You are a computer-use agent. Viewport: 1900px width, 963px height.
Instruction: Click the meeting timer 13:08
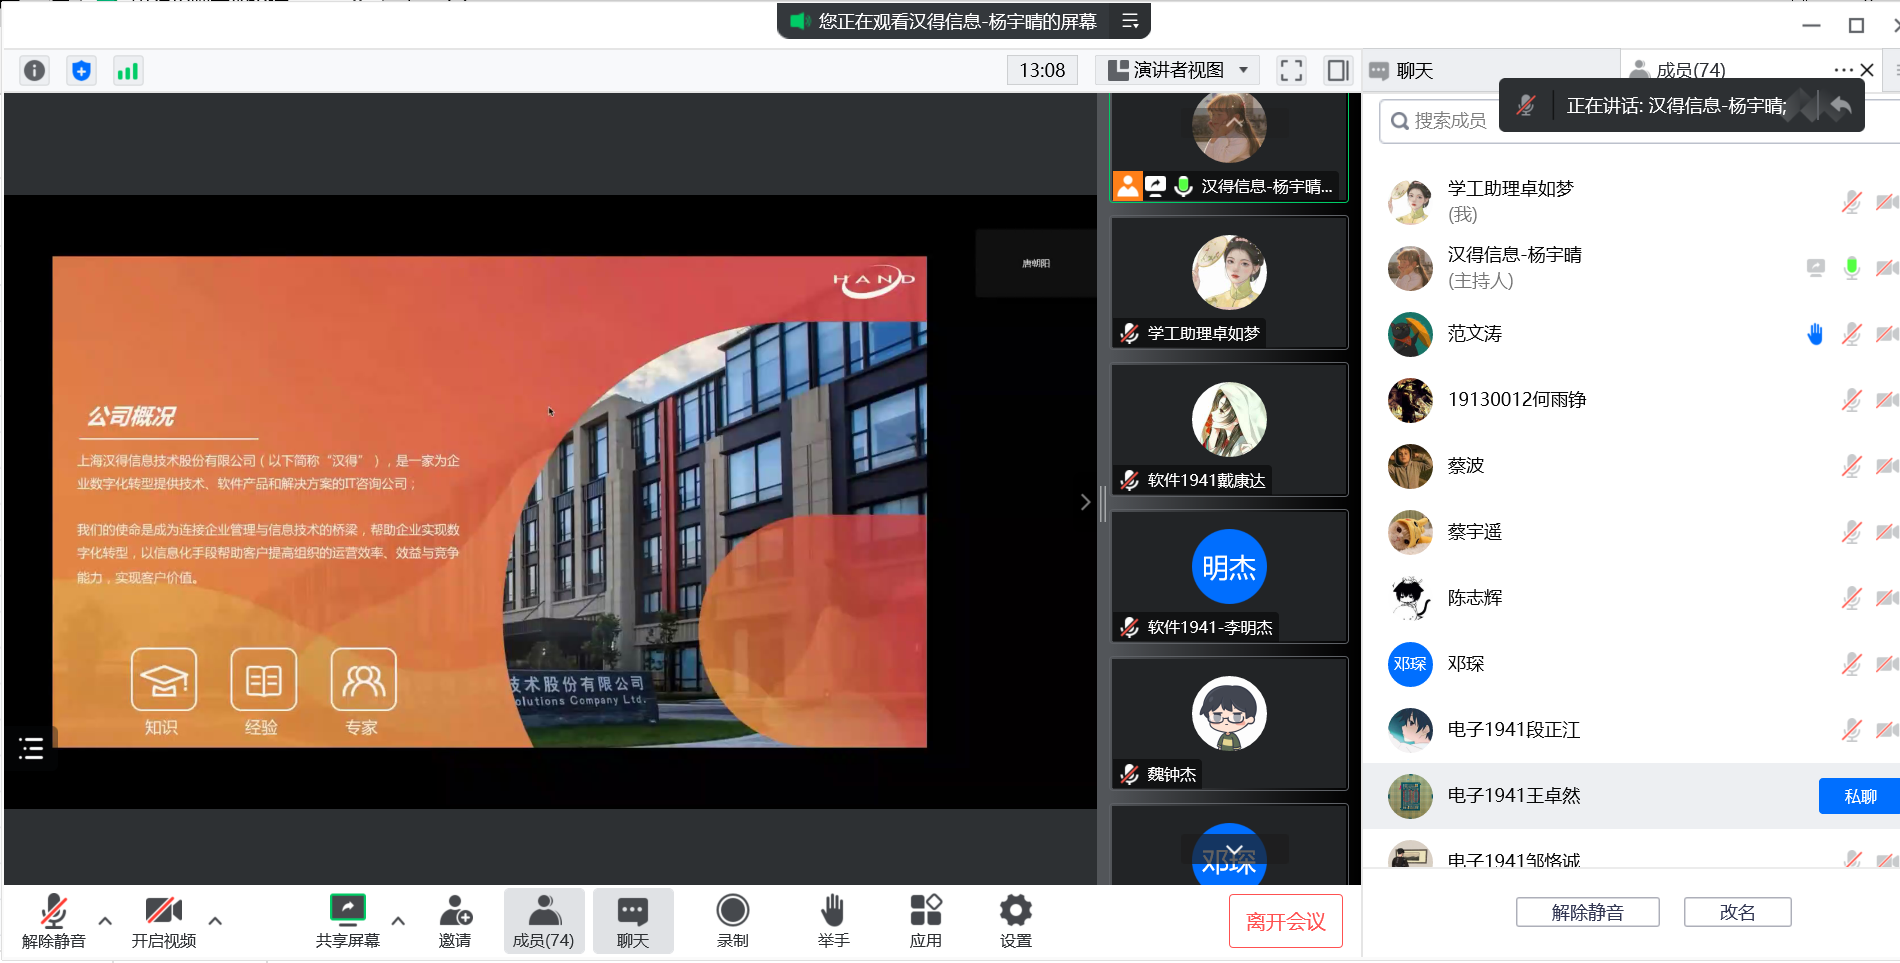pyautogui.click(x=1042, y=70)
